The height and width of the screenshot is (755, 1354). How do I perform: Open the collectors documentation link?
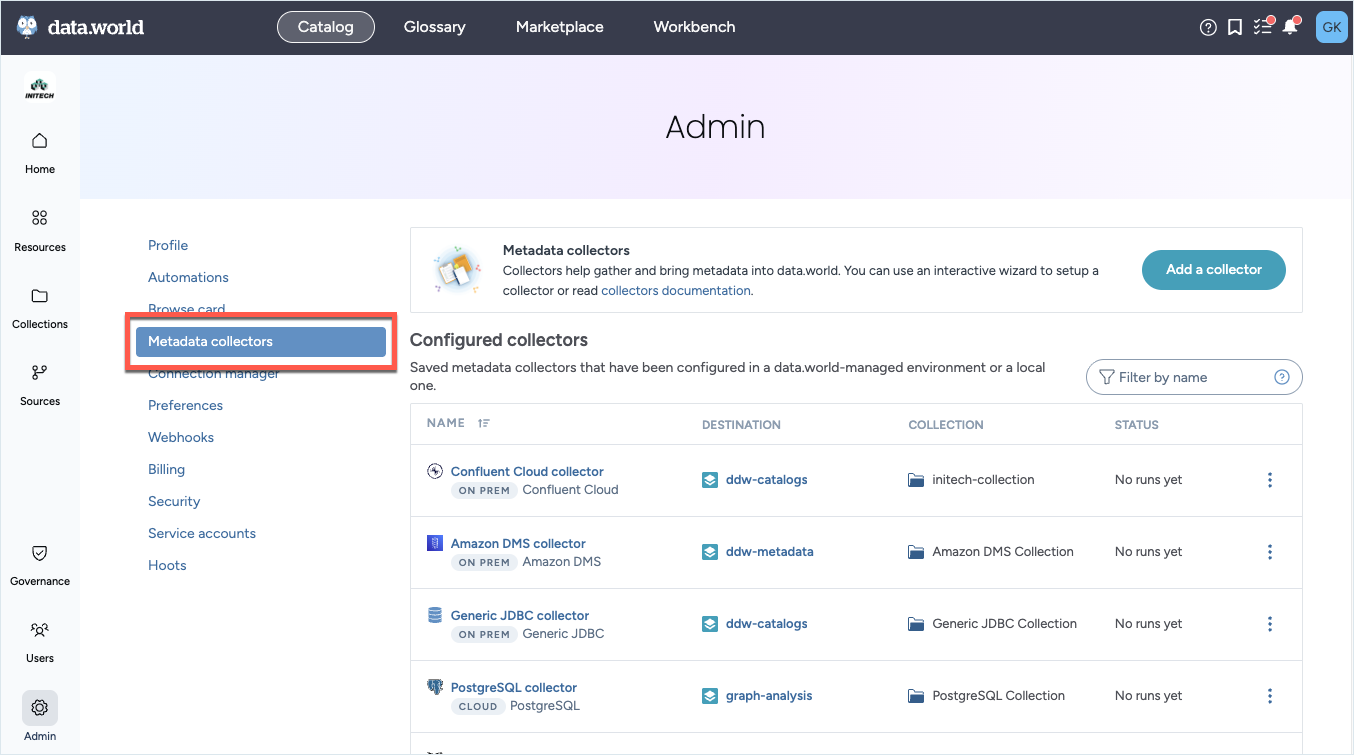click(675, 291)
